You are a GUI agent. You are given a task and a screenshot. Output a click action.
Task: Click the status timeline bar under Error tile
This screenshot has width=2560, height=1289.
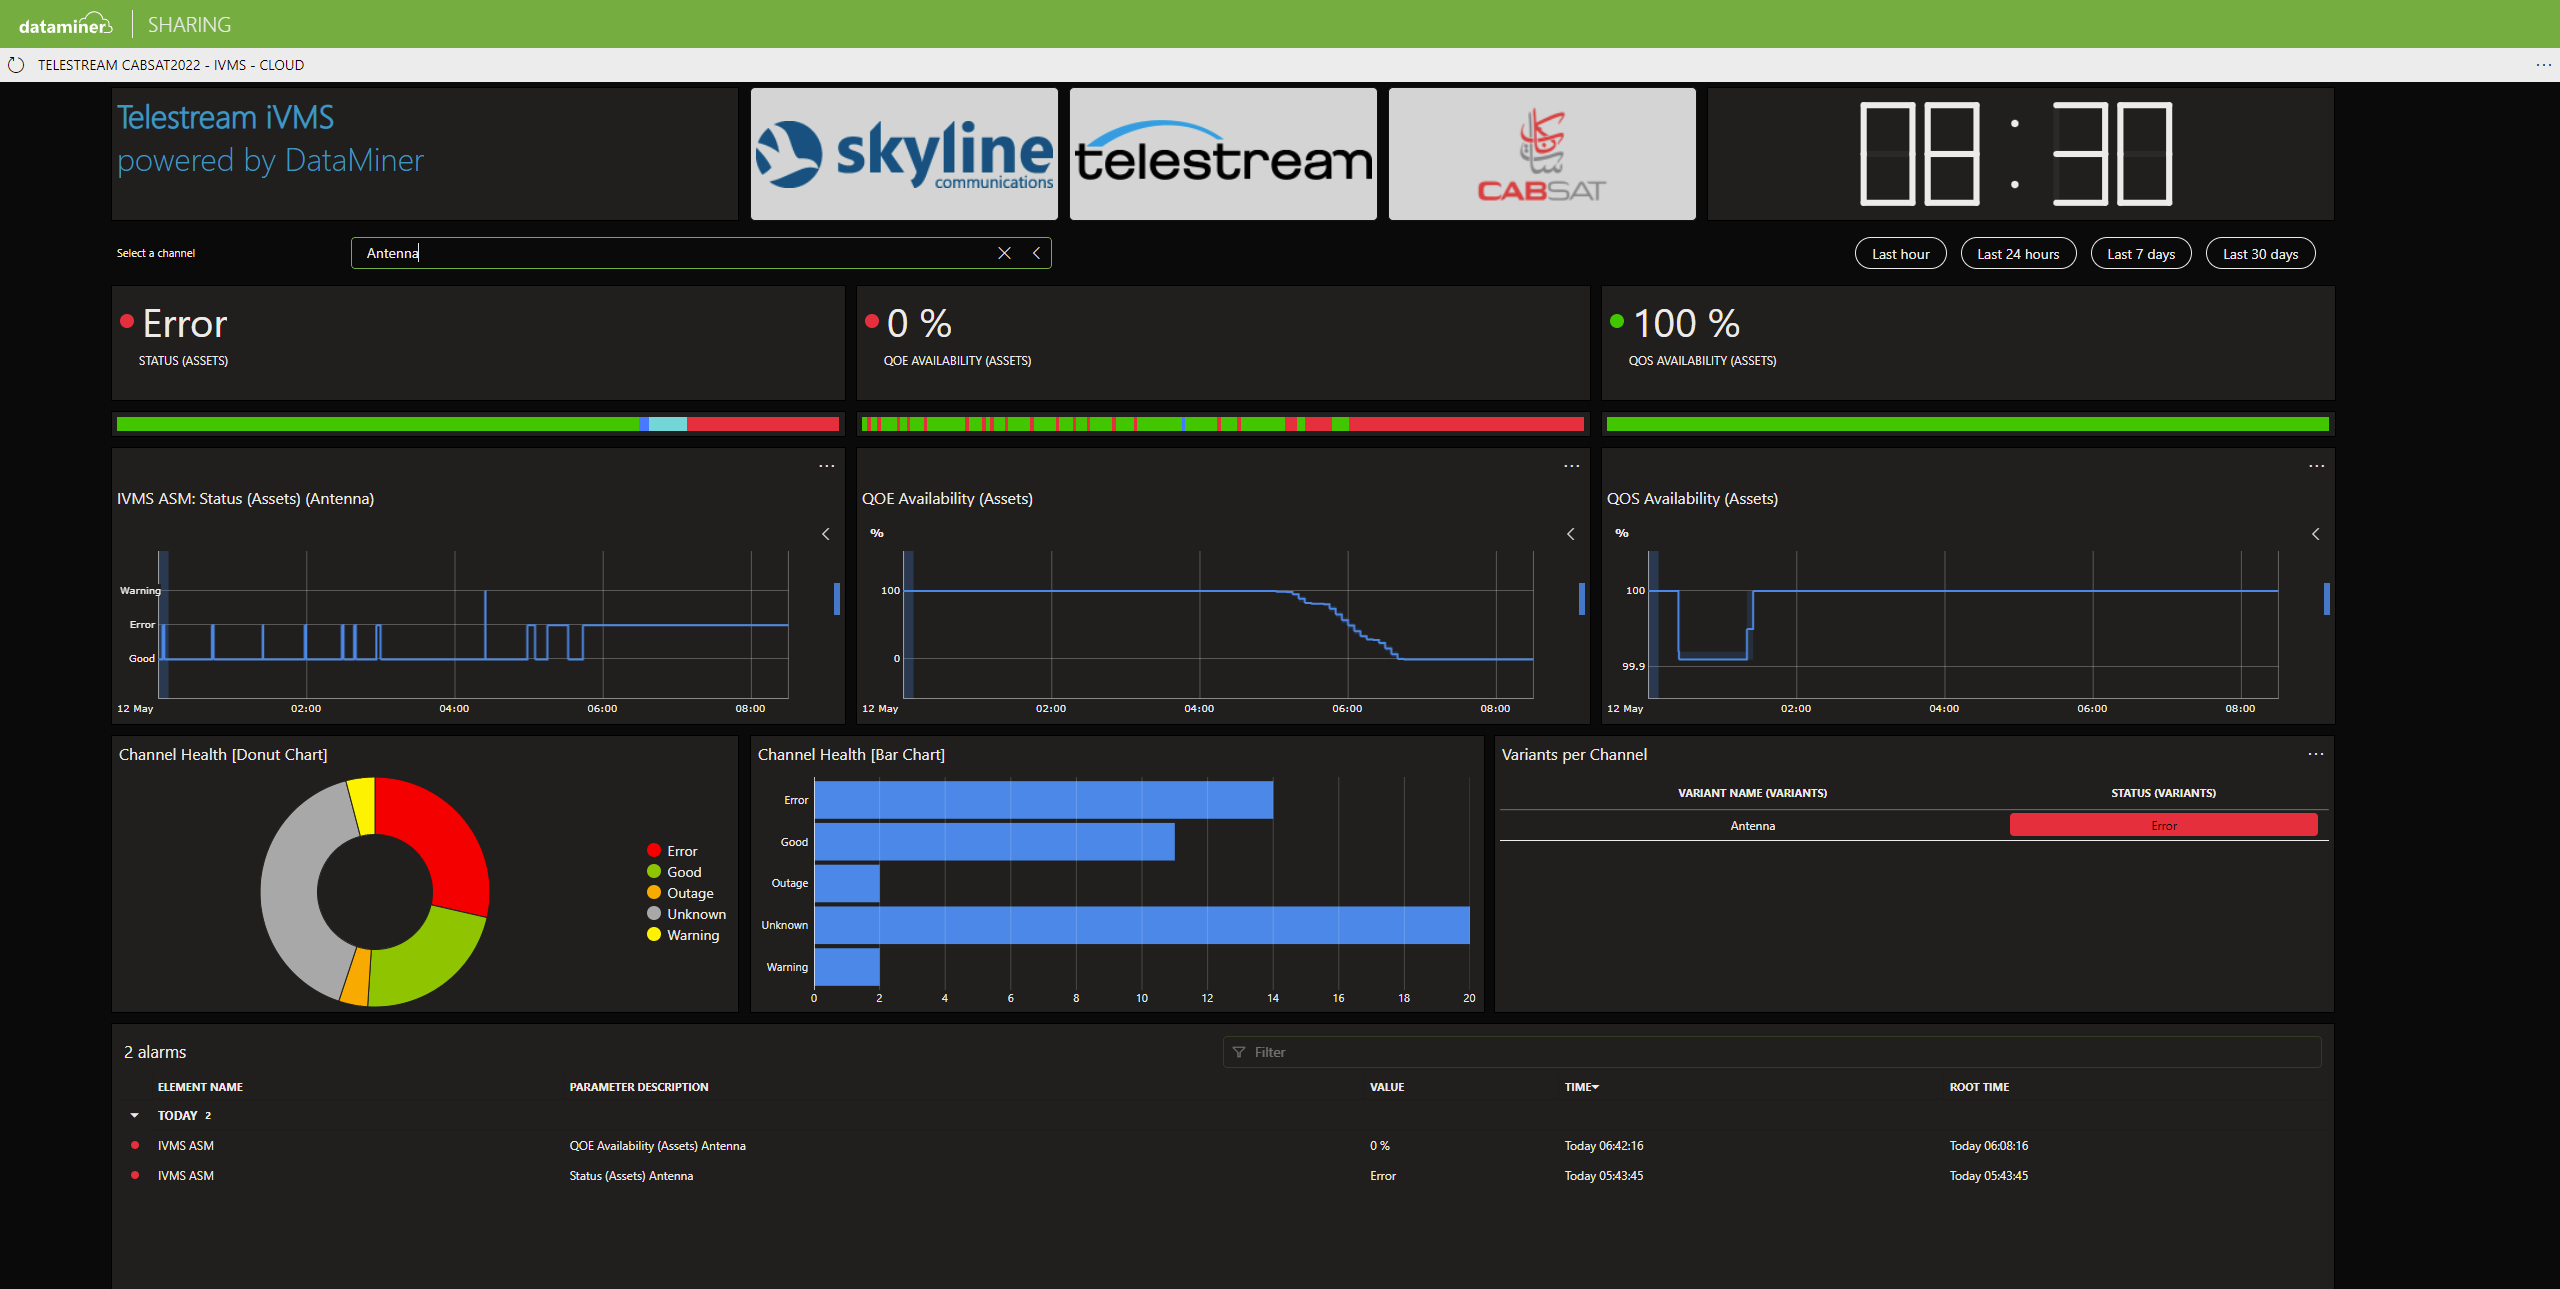(x=478, y=424)
